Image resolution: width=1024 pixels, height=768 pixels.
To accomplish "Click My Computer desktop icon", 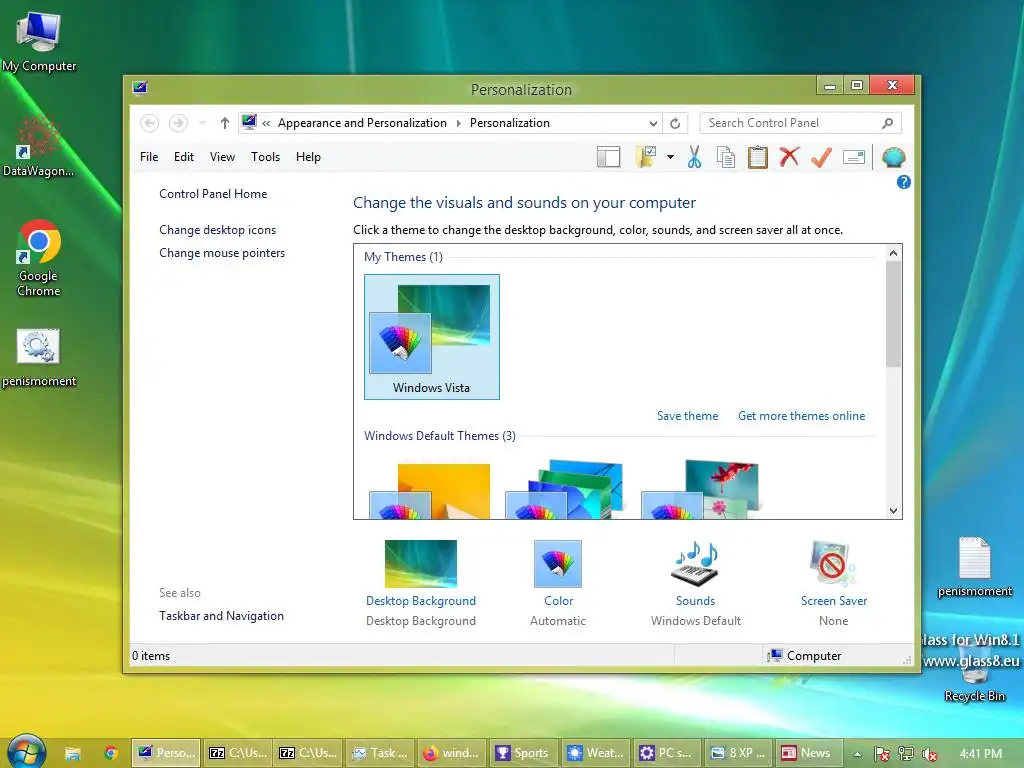I will 39,41.
